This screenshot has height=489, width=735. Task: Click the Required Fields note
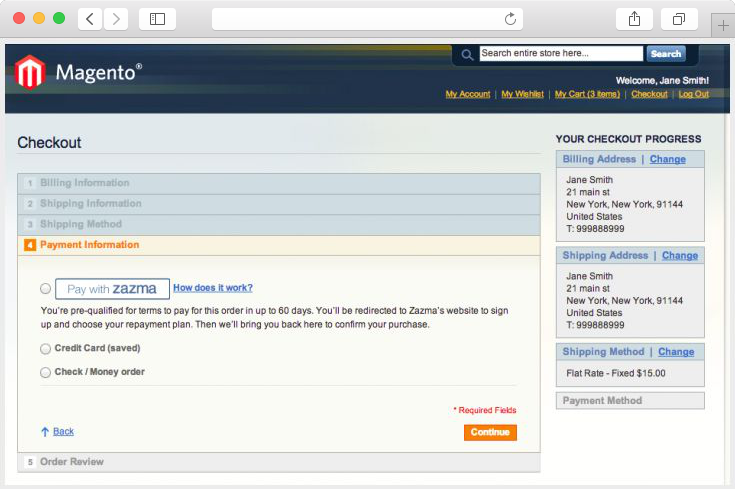pos(485,410)
